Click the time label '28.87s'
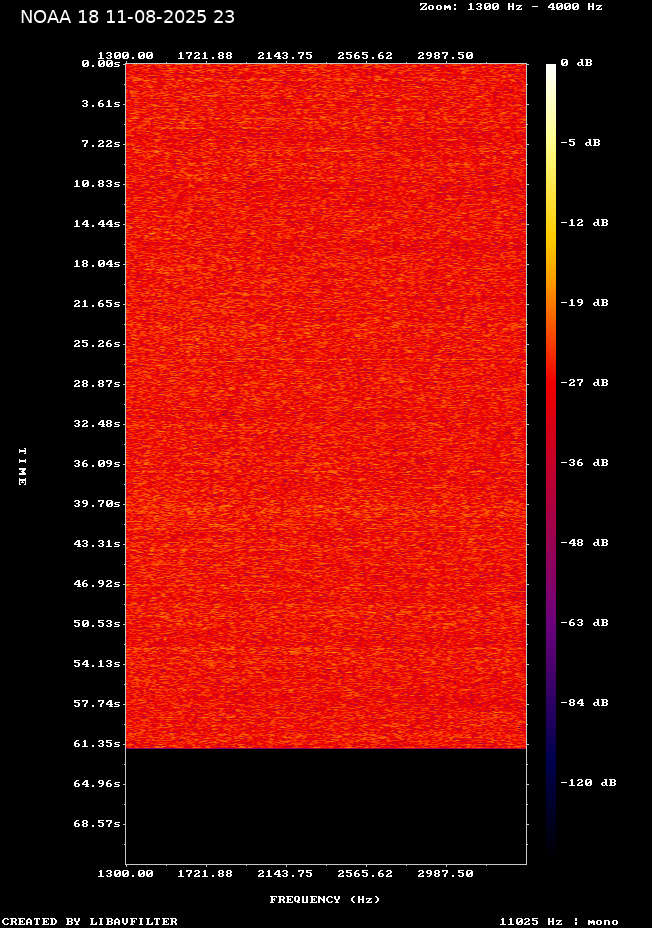The height and width of the screenshot is (928, 652). (x=97, y=384)
